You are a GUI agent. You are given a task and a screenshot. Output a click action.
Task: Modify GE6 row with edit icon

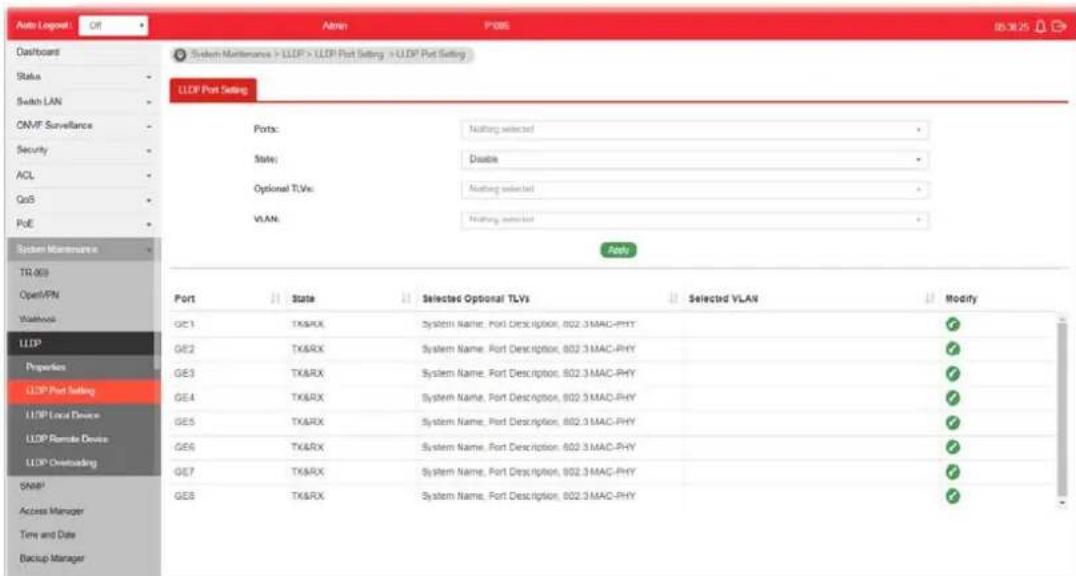pos(952,447)
